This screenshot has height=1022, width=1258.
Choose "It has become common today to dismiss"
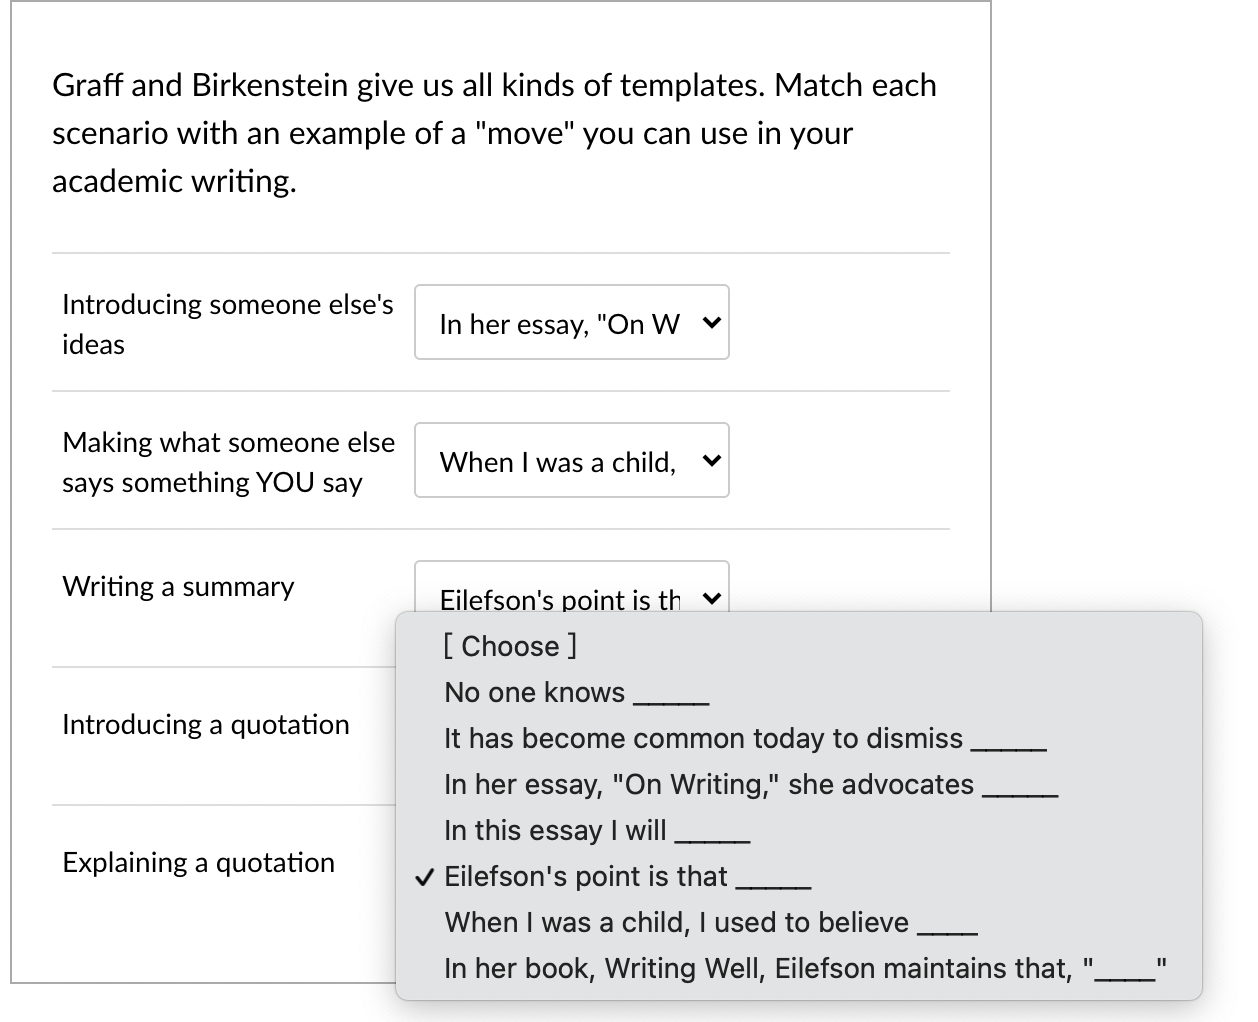[x=746, y=738]
